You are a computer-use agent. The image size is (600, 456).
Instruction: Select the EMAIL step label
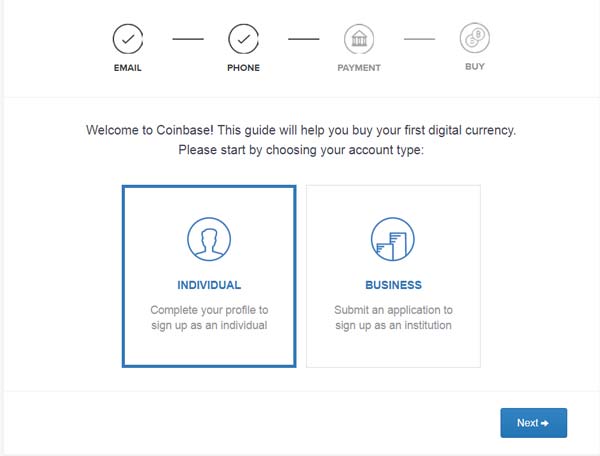[x=127, y=68]
